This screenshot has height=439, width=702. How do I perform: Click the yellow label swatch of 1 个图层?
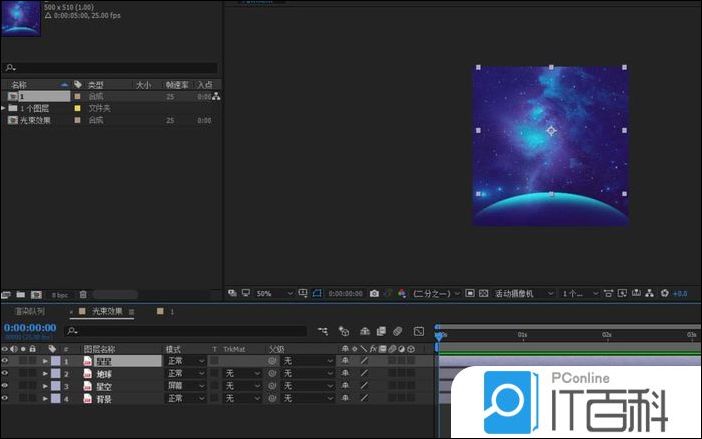[x=78, y=108]
